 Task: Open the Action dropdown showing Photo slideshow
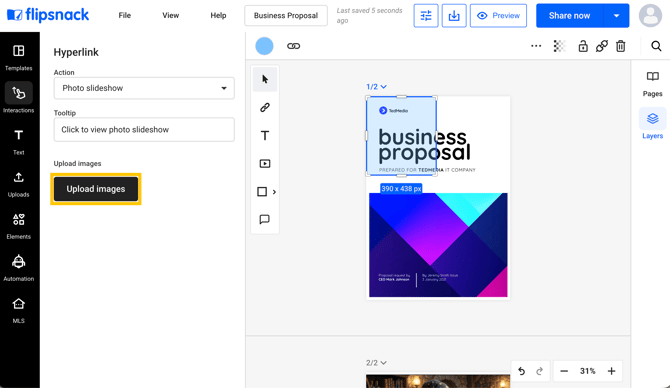(x=144, y=88)
